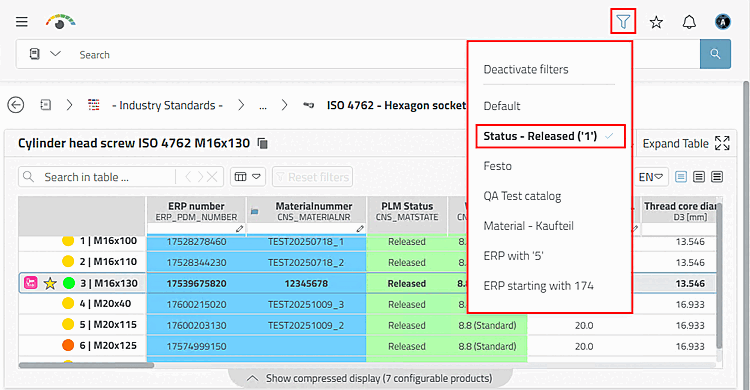Open Industry Standards breadcrumb
Viewport: 750px width, 390px height.
point(167,105)
